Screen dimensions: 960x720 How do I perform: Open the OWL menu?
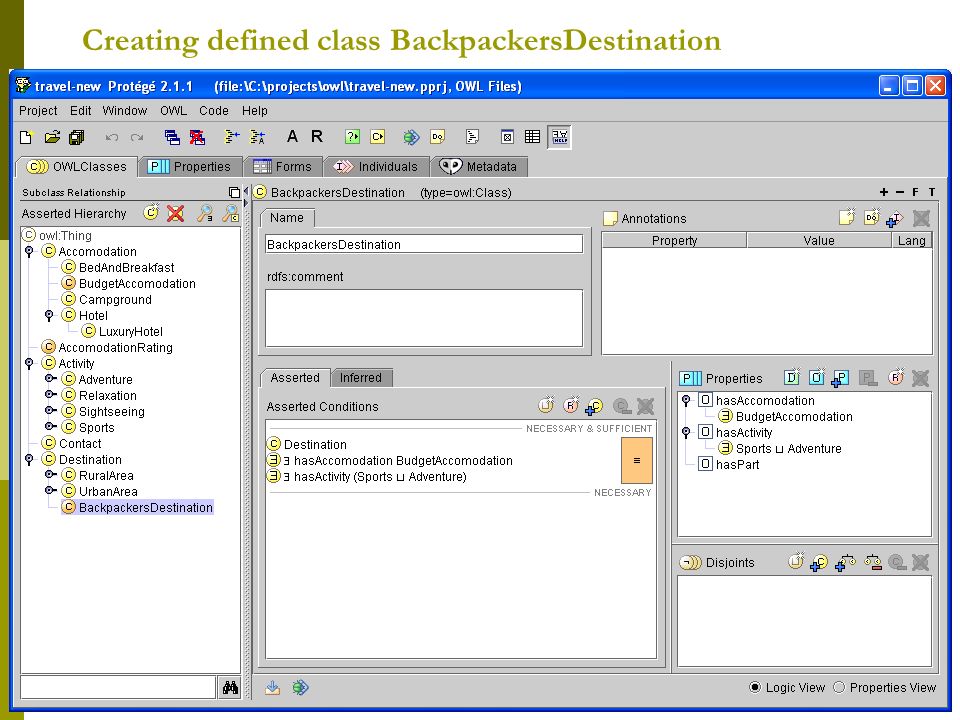tap(173, 111)
